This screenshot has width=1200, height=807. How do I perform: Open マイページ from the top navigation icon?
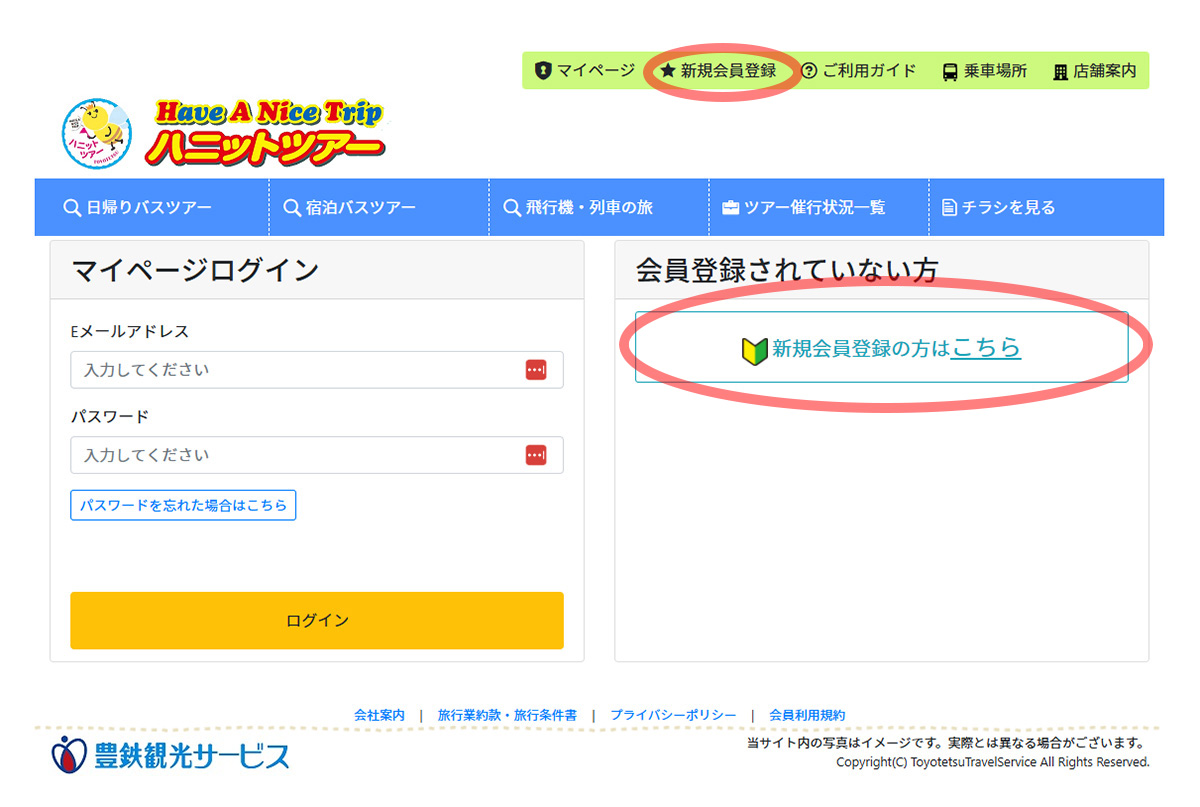(545, 71)
